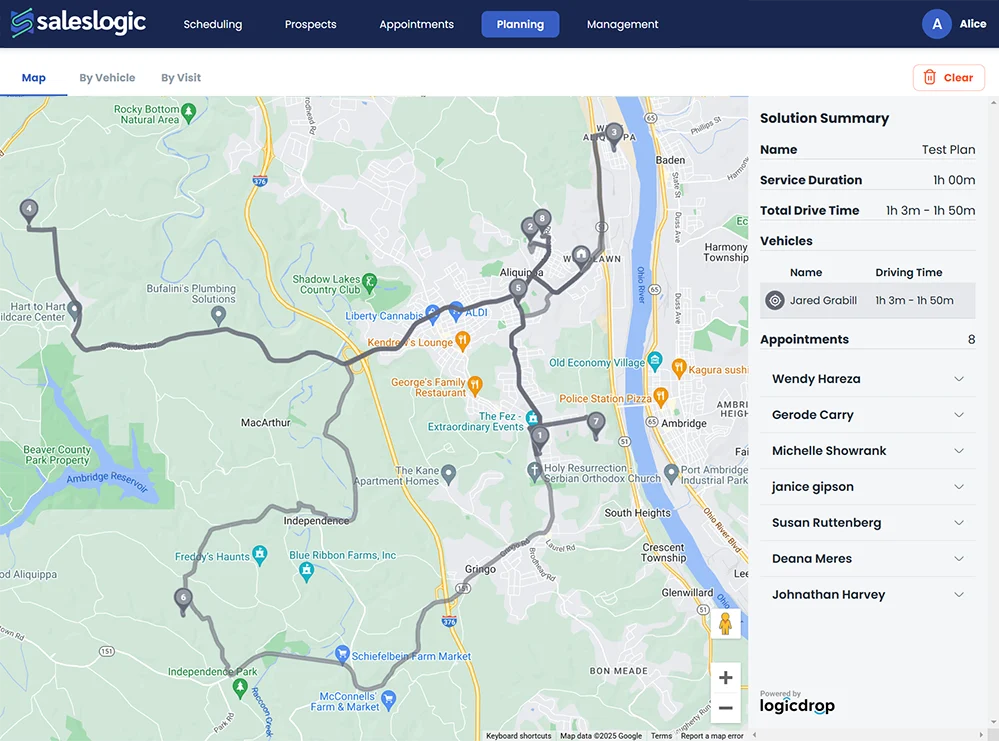Expand Wendy Hareza appointment details

pyautogui.click(x=959, y=379)
